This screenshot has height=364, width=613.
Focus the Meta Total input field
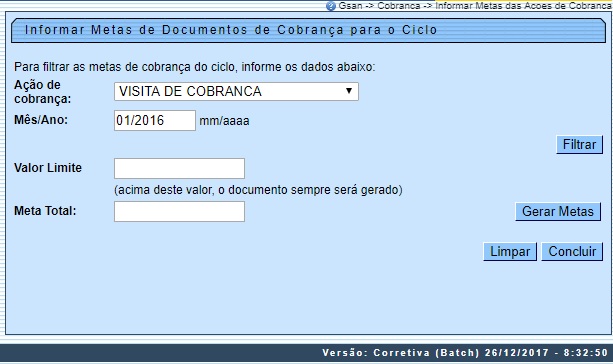point(179,212)
